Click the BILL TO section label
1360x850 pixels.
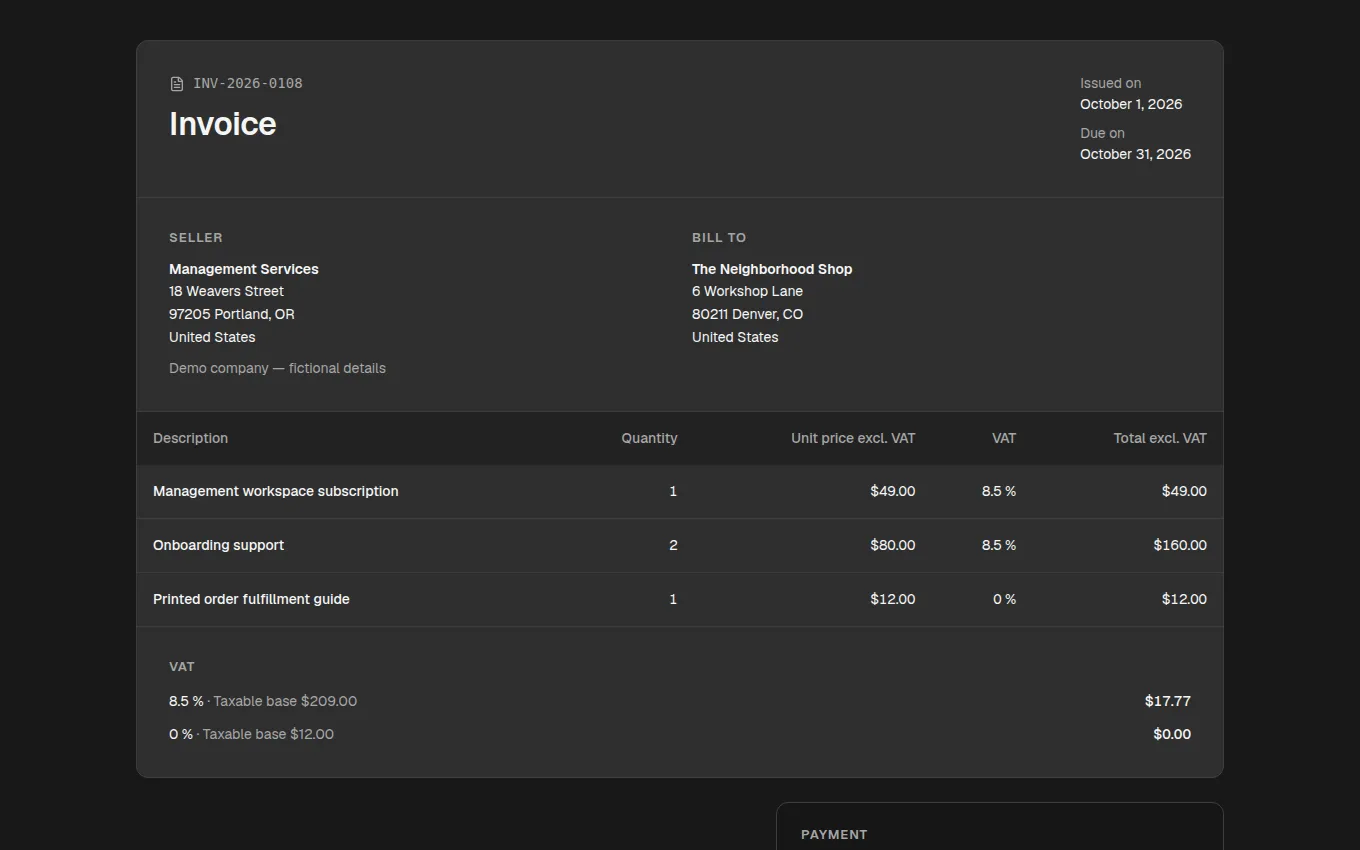(719, 238)
